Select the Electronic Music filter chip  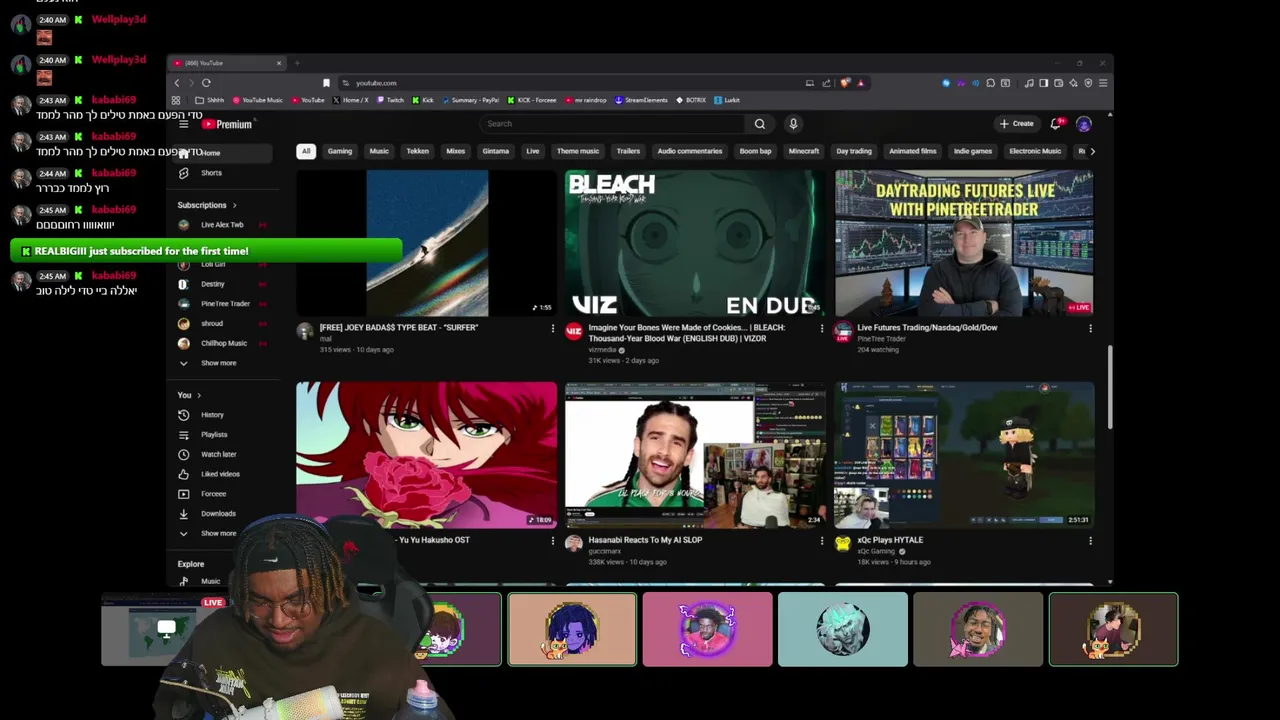pyautogui.click(x=1035, y=151)
